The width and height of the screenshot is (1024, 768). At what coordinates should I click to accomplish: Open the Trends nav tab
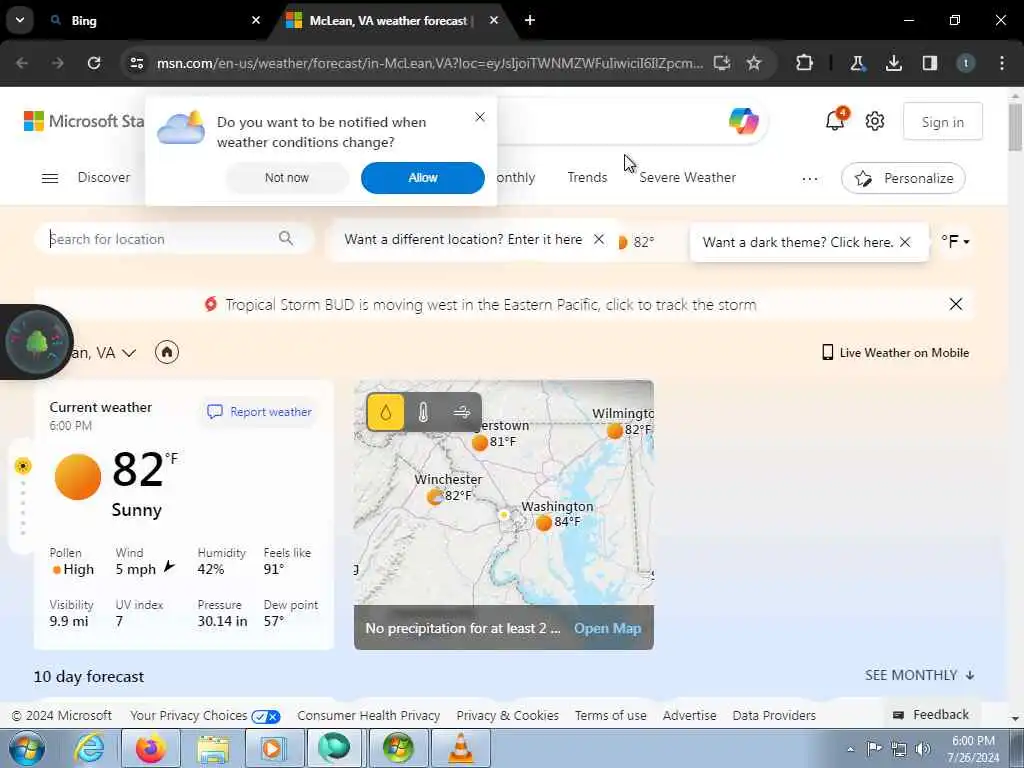(x=587, y=178)
